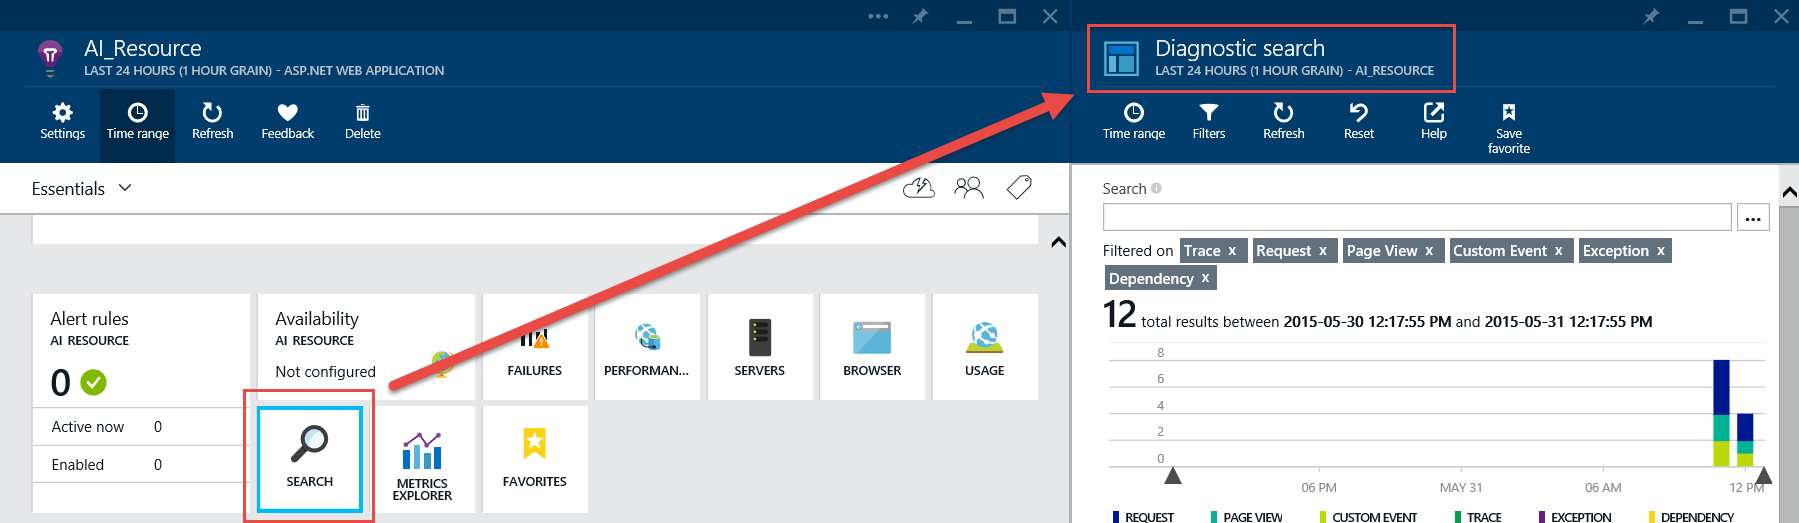Open the Usage tile
This screenshot has width=1799, height=523.
[x=985, y=346]
